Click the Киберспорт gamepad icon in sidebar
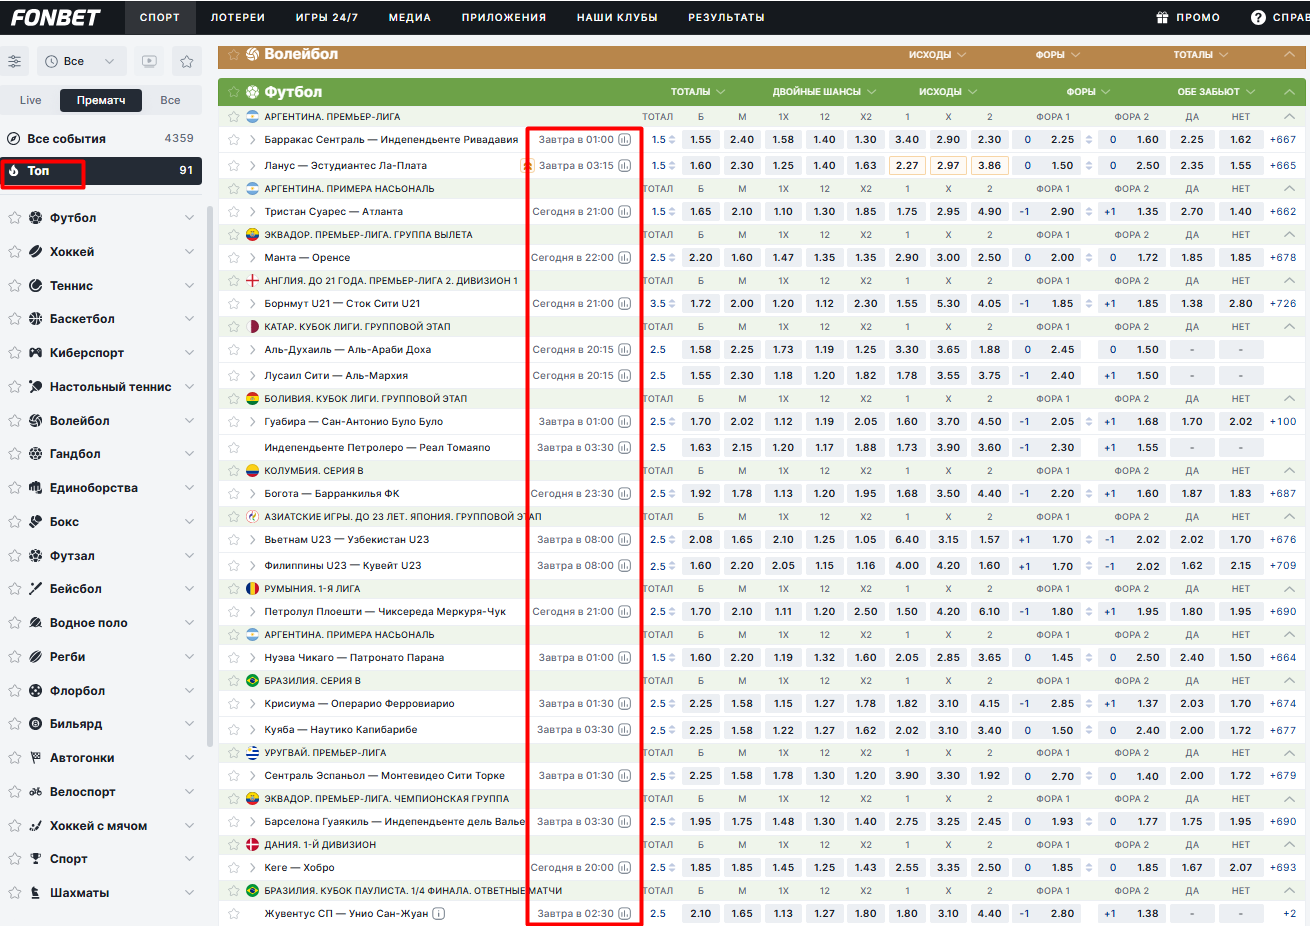The height and width of the screenshot is (926, 1310). pyautogui.click(x=36, y=353)
